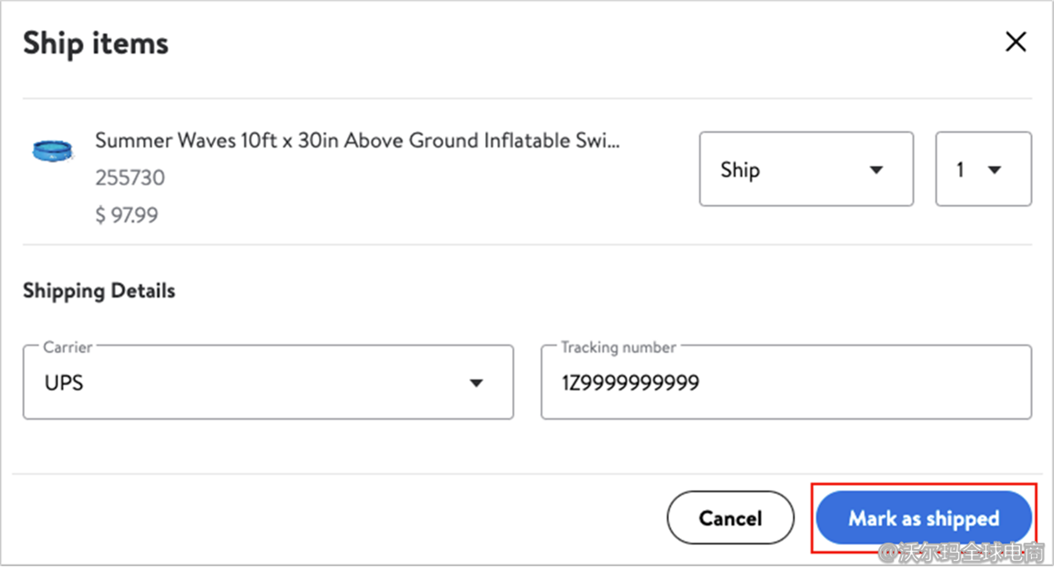Click the Shipping Details section heading

click(99, 291)
